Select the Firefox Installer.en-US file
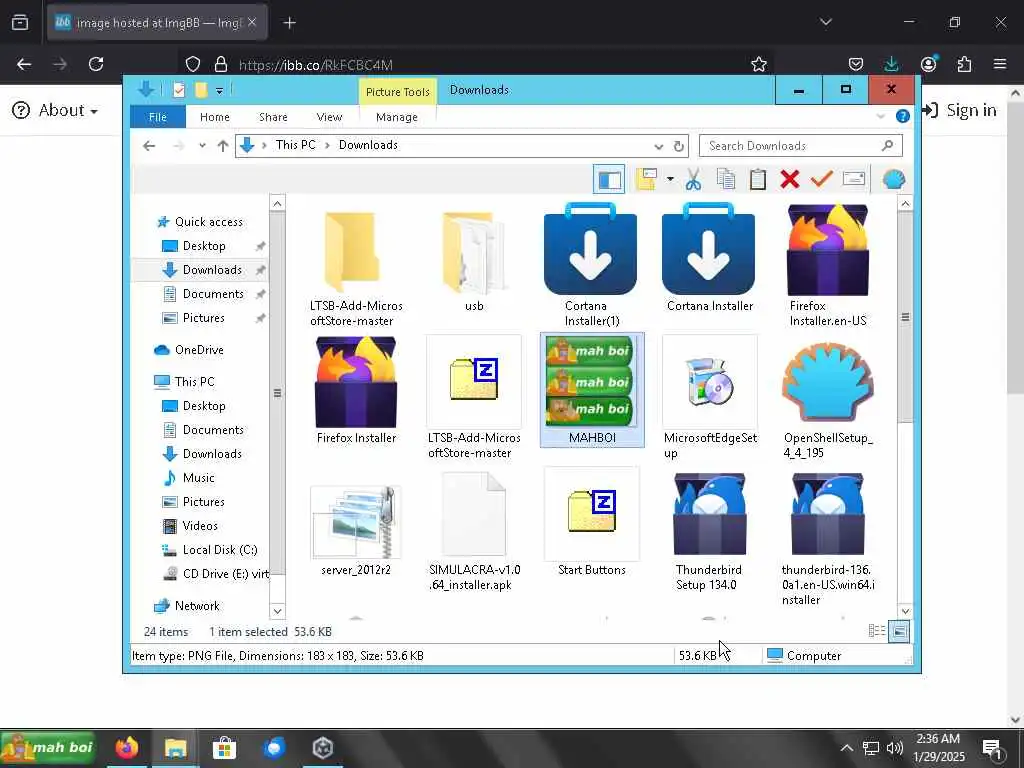The height and width of the screenshot is (768, 1024). coord(827,264)
